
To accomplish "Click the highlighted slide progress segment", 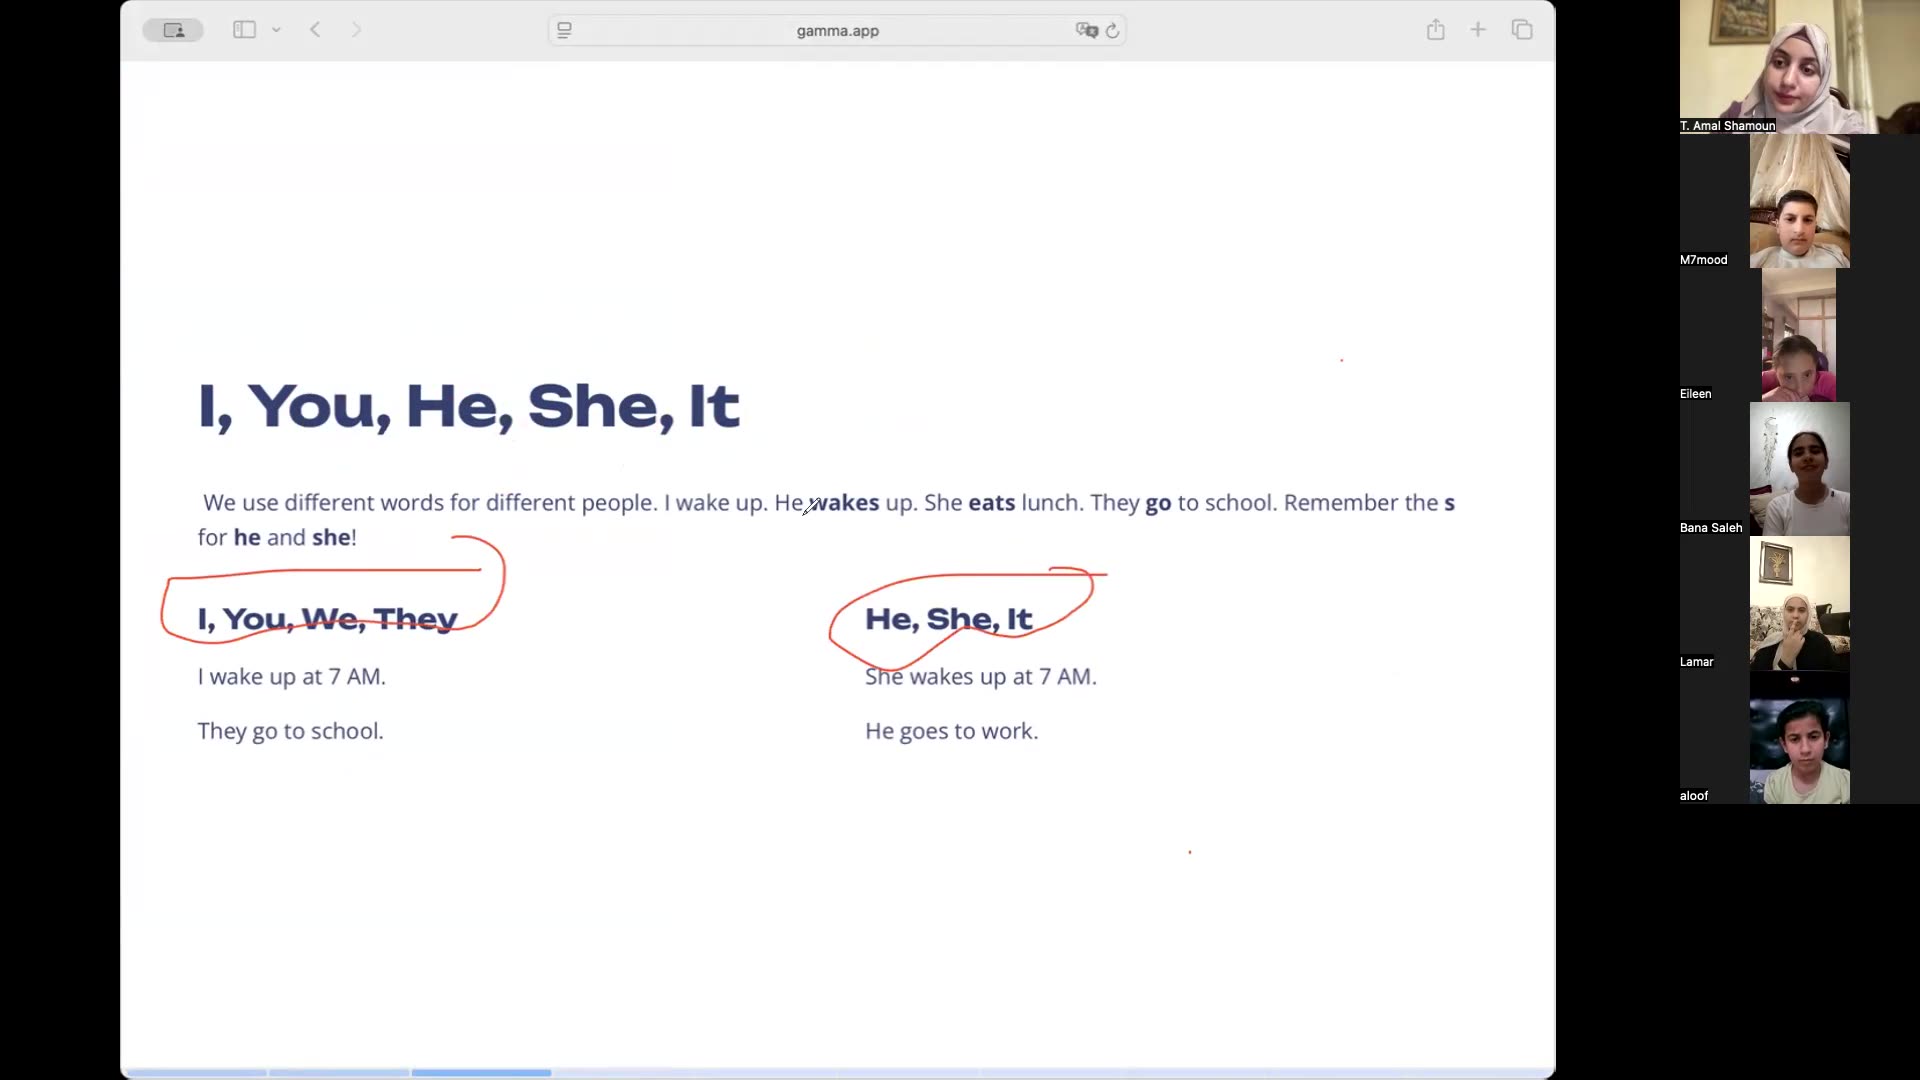I will pyautogui.click(x=481, y=1073).
